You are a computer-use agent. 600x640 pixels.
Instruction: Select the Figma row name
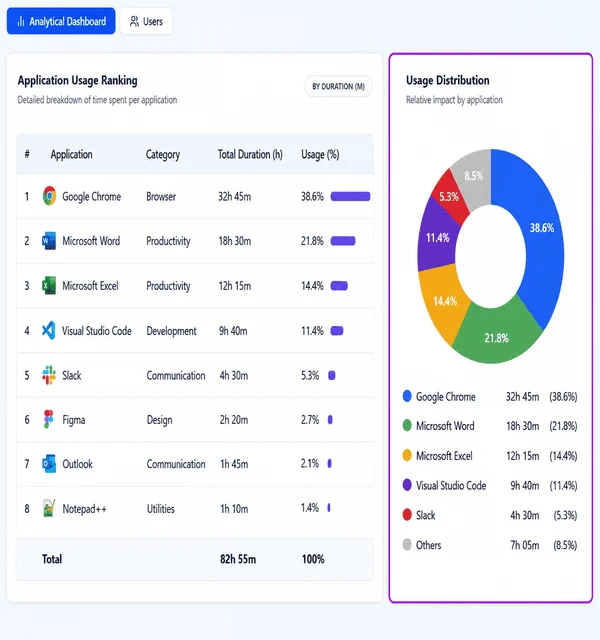(x=74, y=420)
